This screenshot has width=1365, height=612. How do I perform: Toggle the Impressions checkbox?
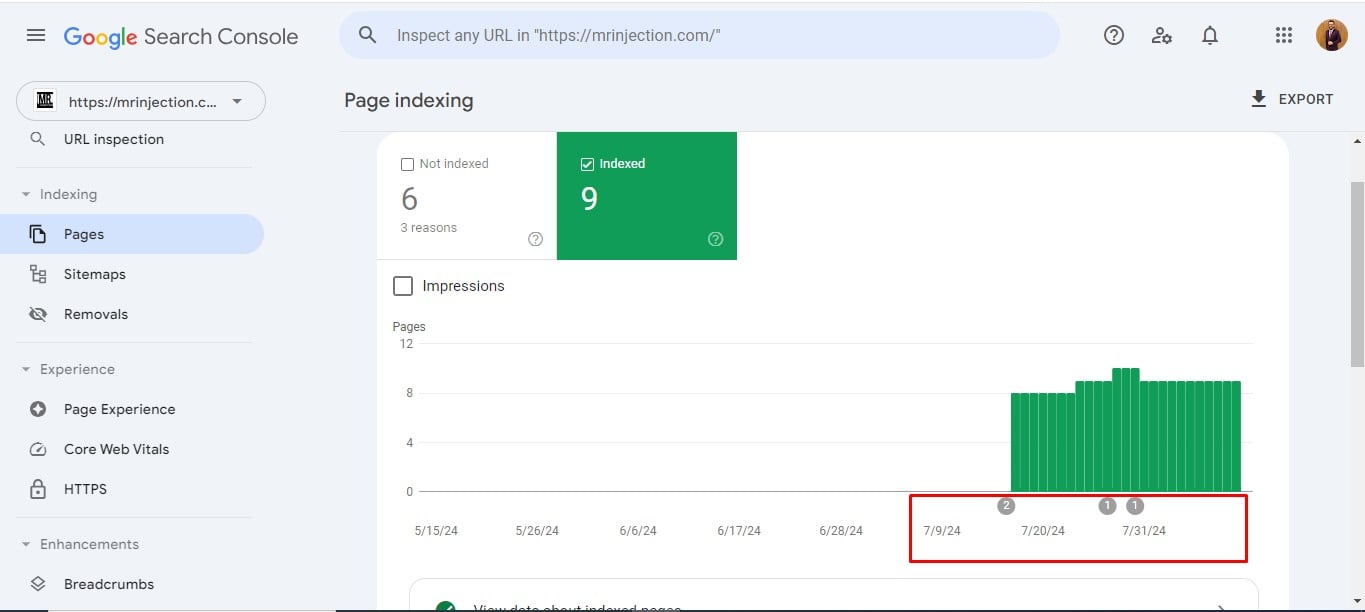click(403, 286)
